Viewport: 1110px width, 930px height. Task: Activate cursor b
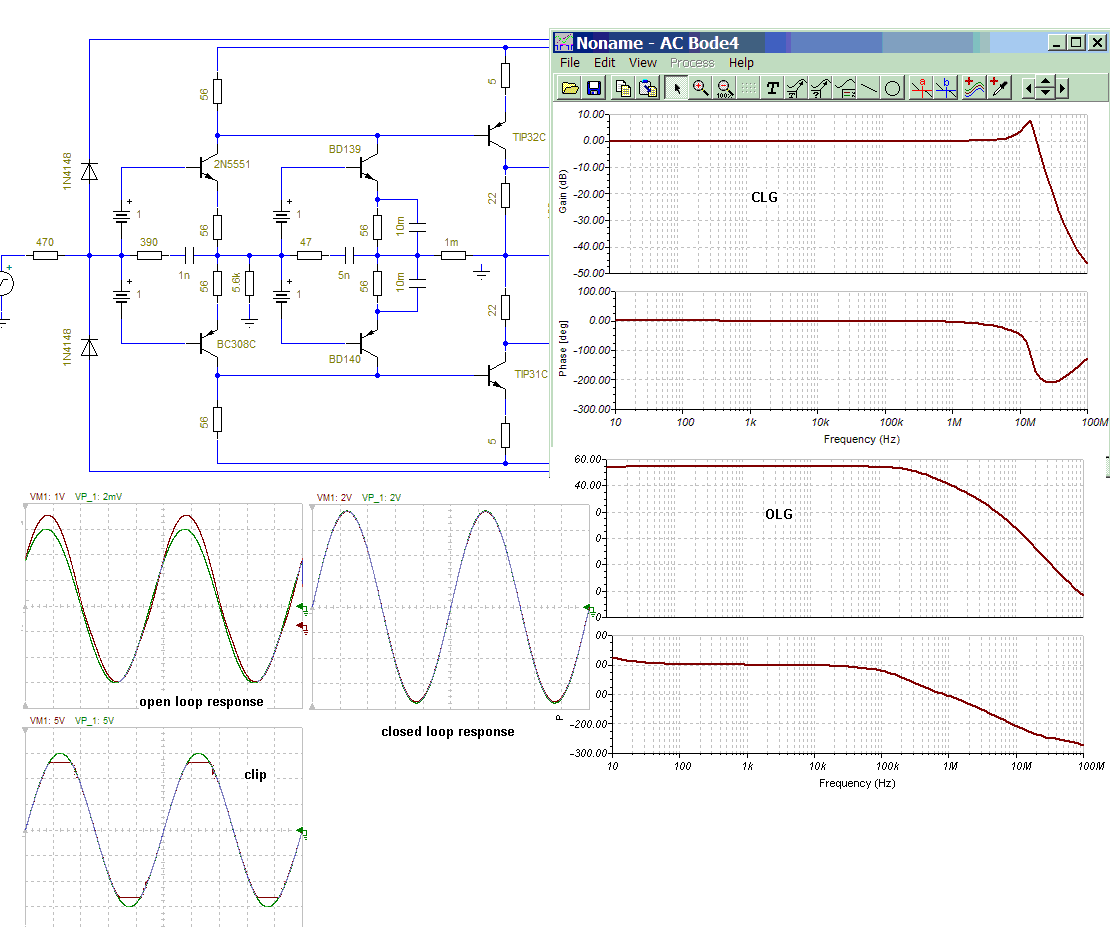pyautogui.click(x=946, y=88)
